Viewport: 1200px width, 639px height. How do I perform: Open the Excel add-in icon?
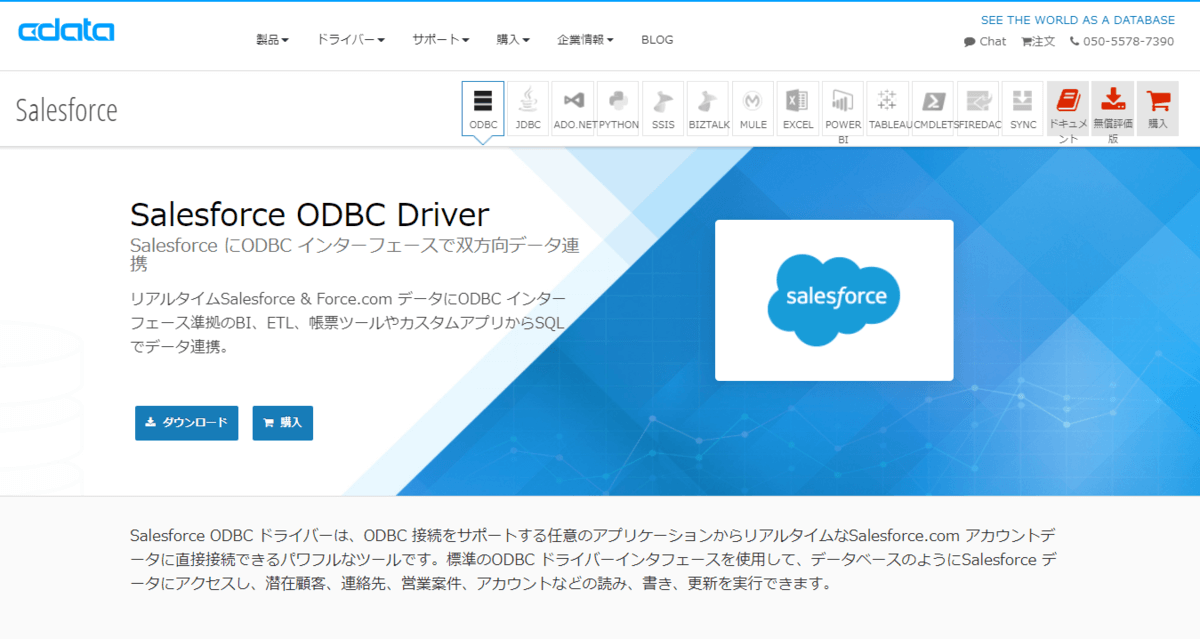click(x=798, y=109)
